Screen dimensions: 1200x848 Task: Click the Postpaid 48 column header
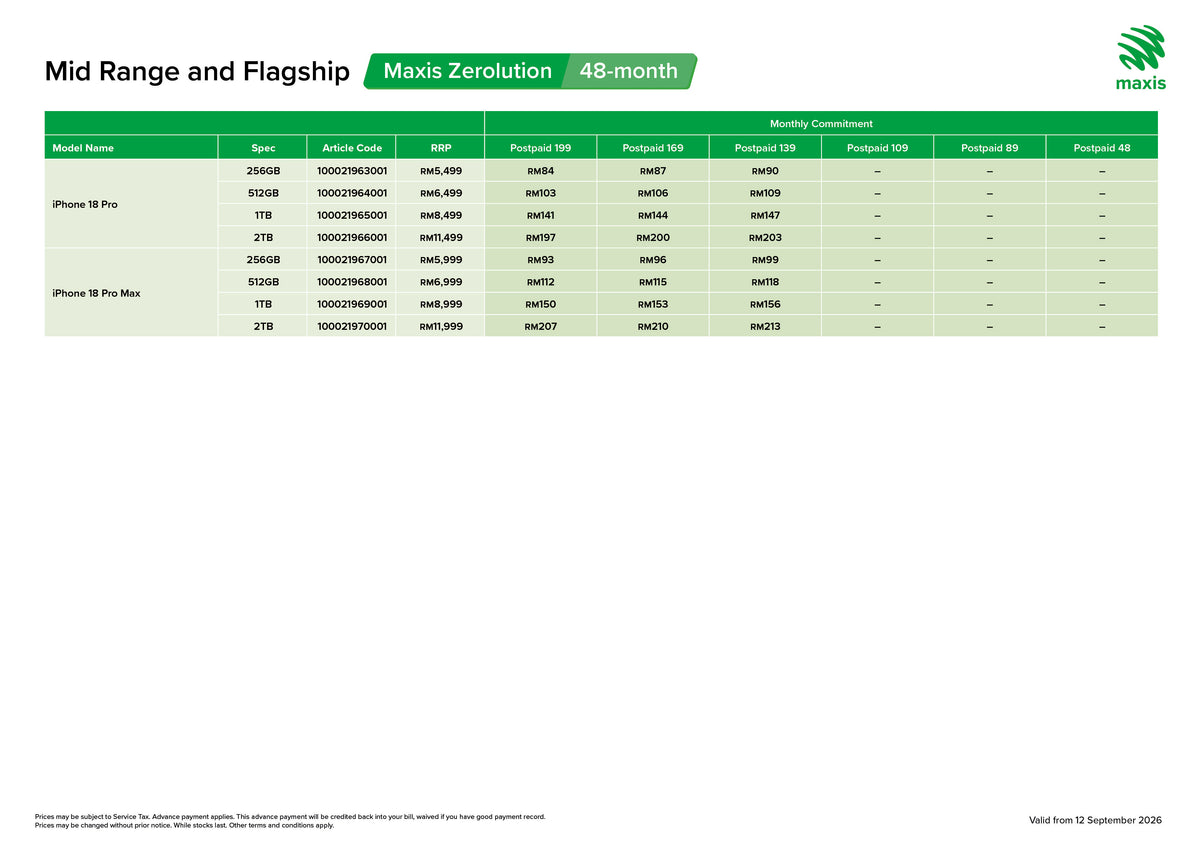(x=1102, y=148)
